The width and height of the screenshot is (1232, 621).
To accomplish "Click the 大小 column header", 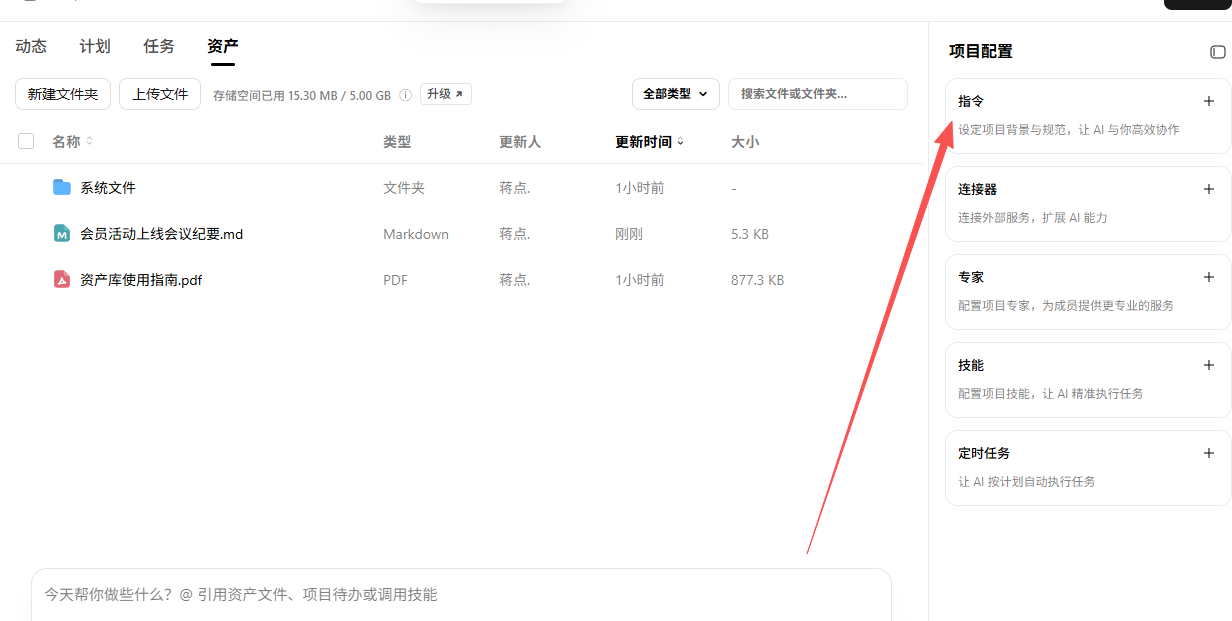I will [745, 142].
